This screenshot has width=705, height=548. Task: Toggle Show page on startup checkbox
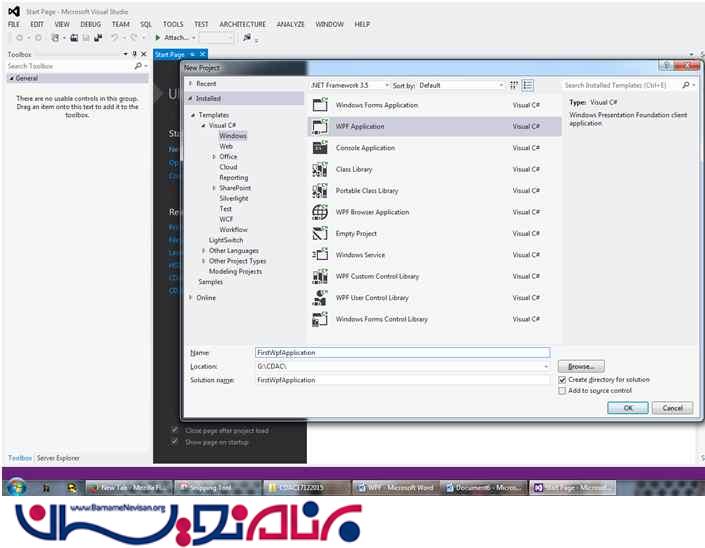175,442
